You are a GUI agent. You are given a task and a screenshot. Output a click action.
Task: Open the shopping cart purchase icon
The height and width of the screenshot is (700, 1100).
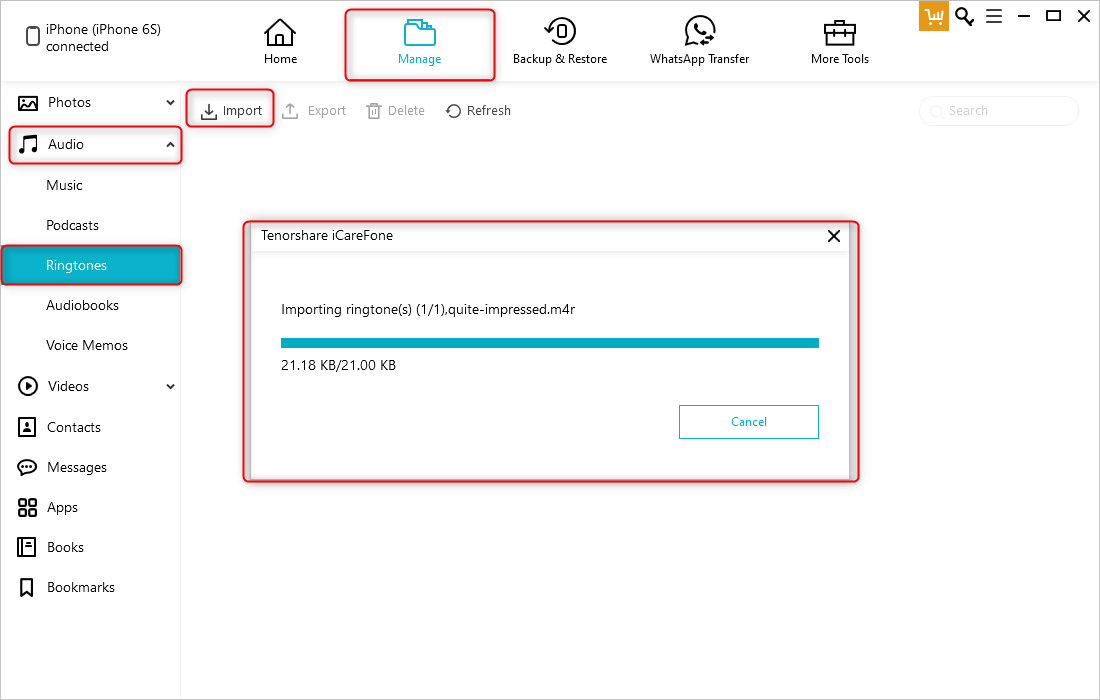click(x=933, y=16)
